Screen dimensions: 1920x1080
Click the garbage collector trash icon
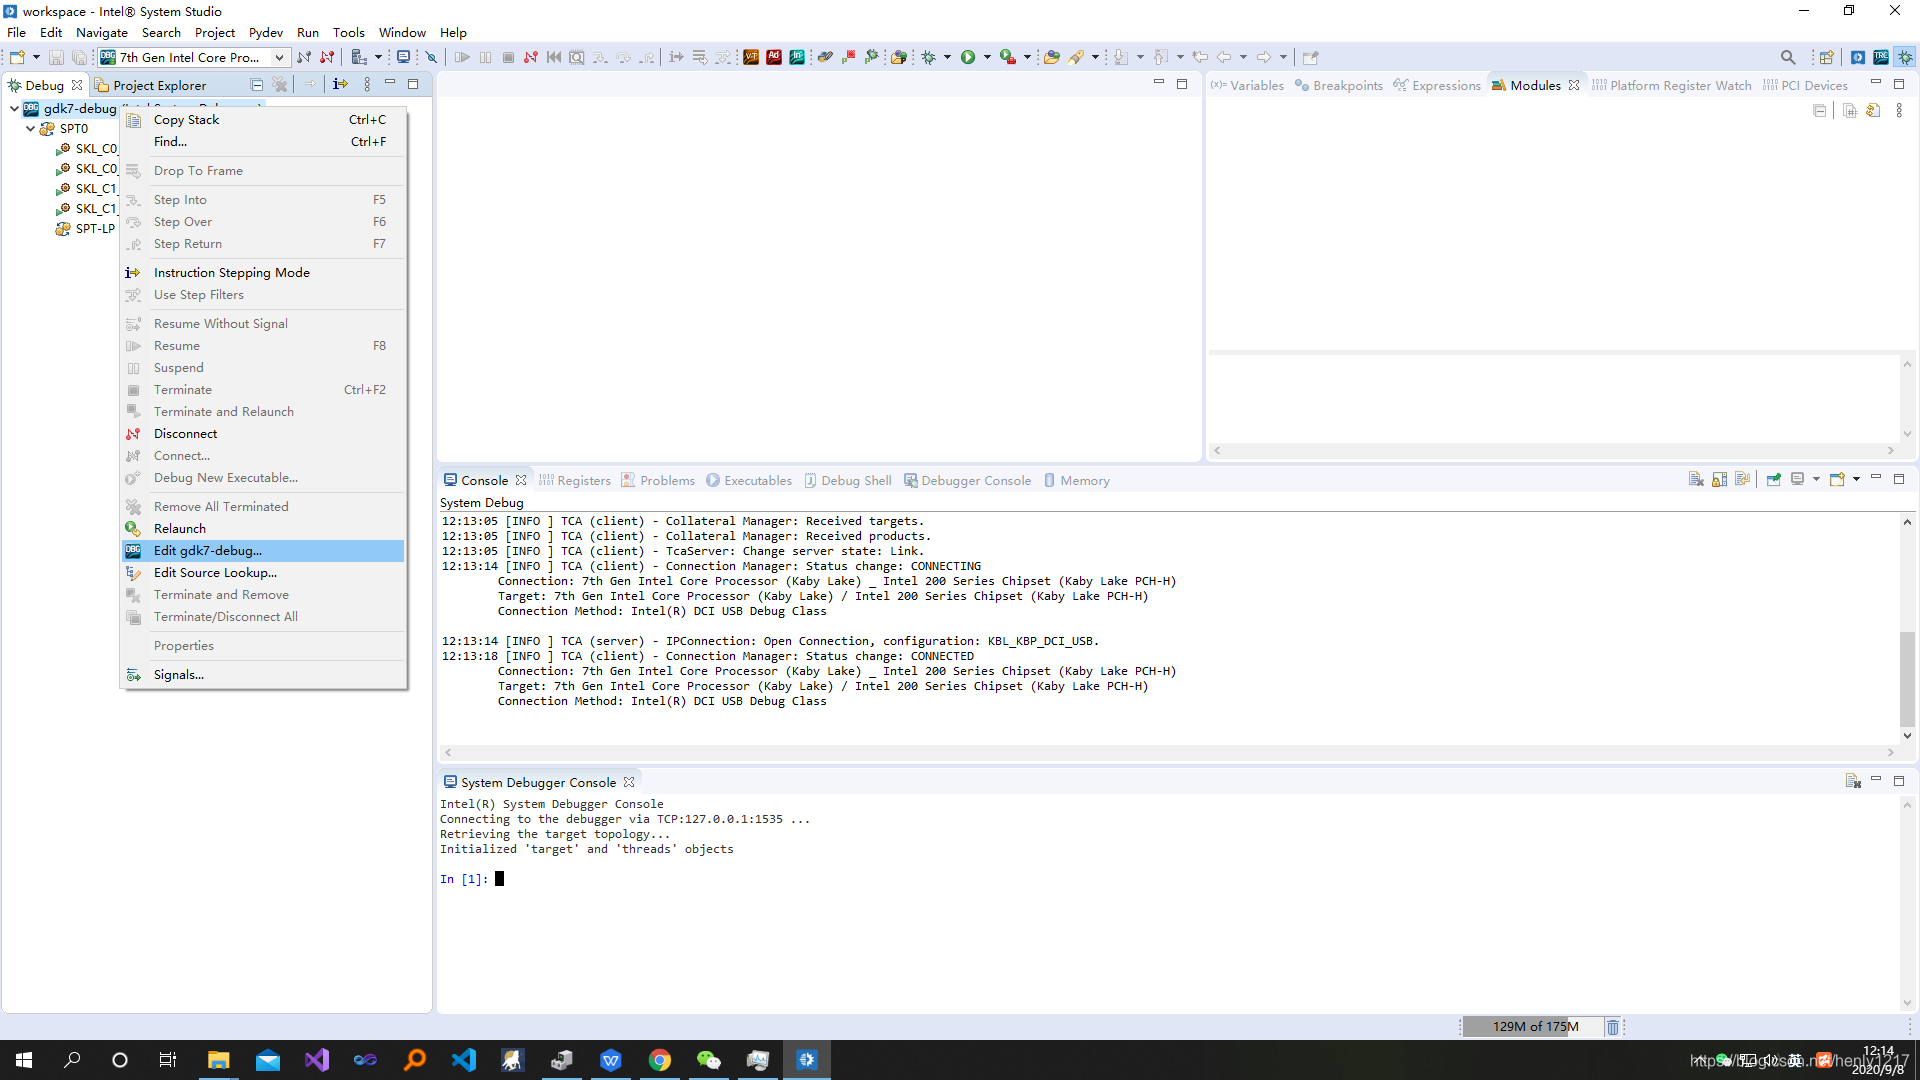(x=1612, y=1027)
